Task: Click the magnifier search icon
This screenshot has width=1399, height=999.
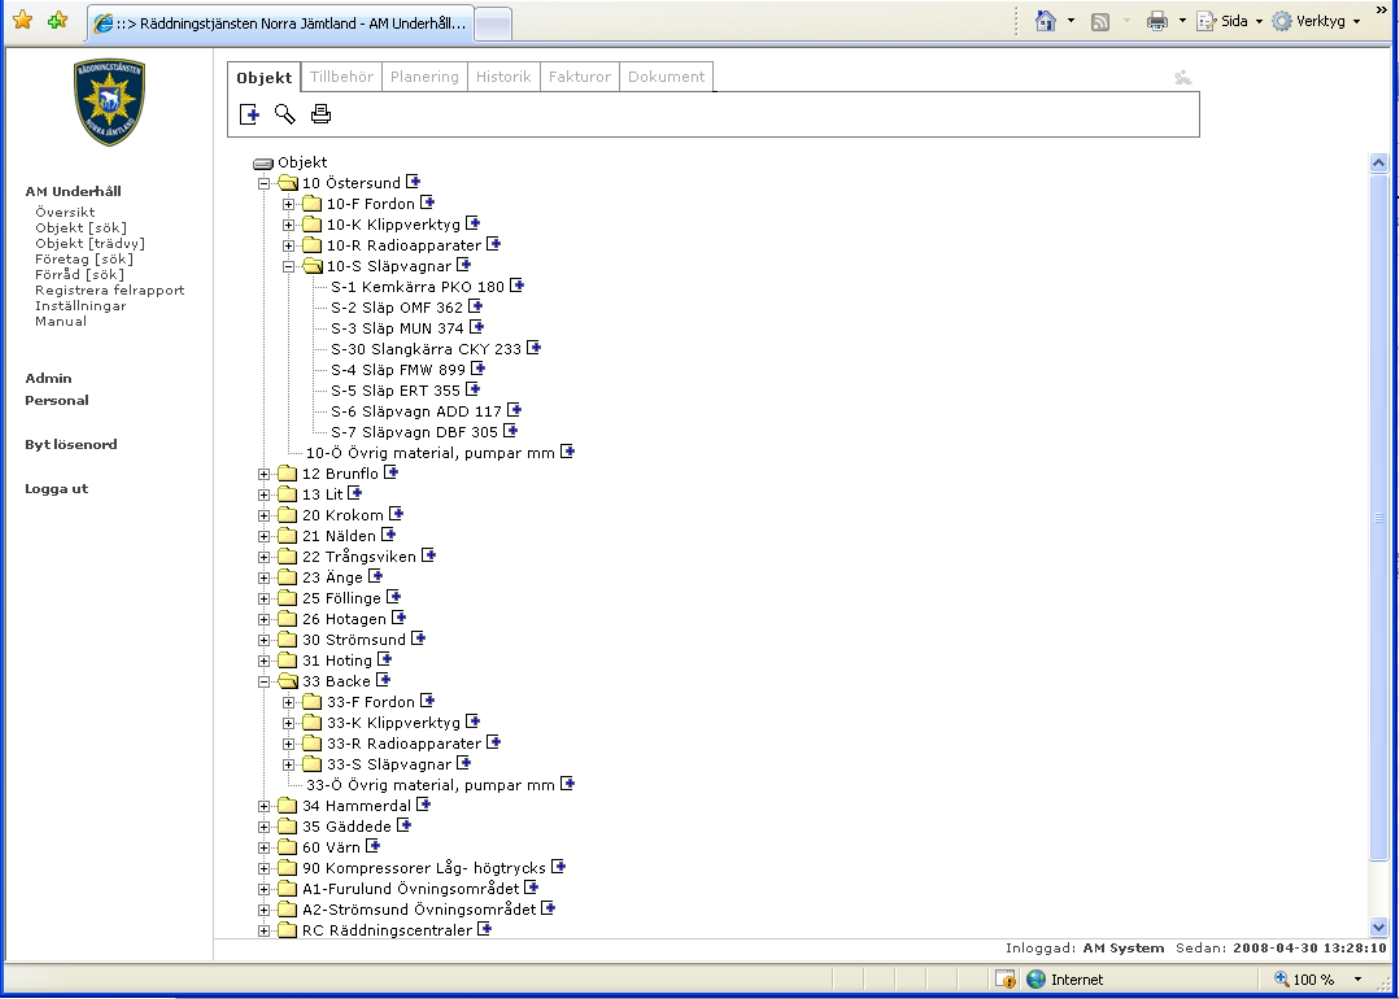Action: pos(285,115)
